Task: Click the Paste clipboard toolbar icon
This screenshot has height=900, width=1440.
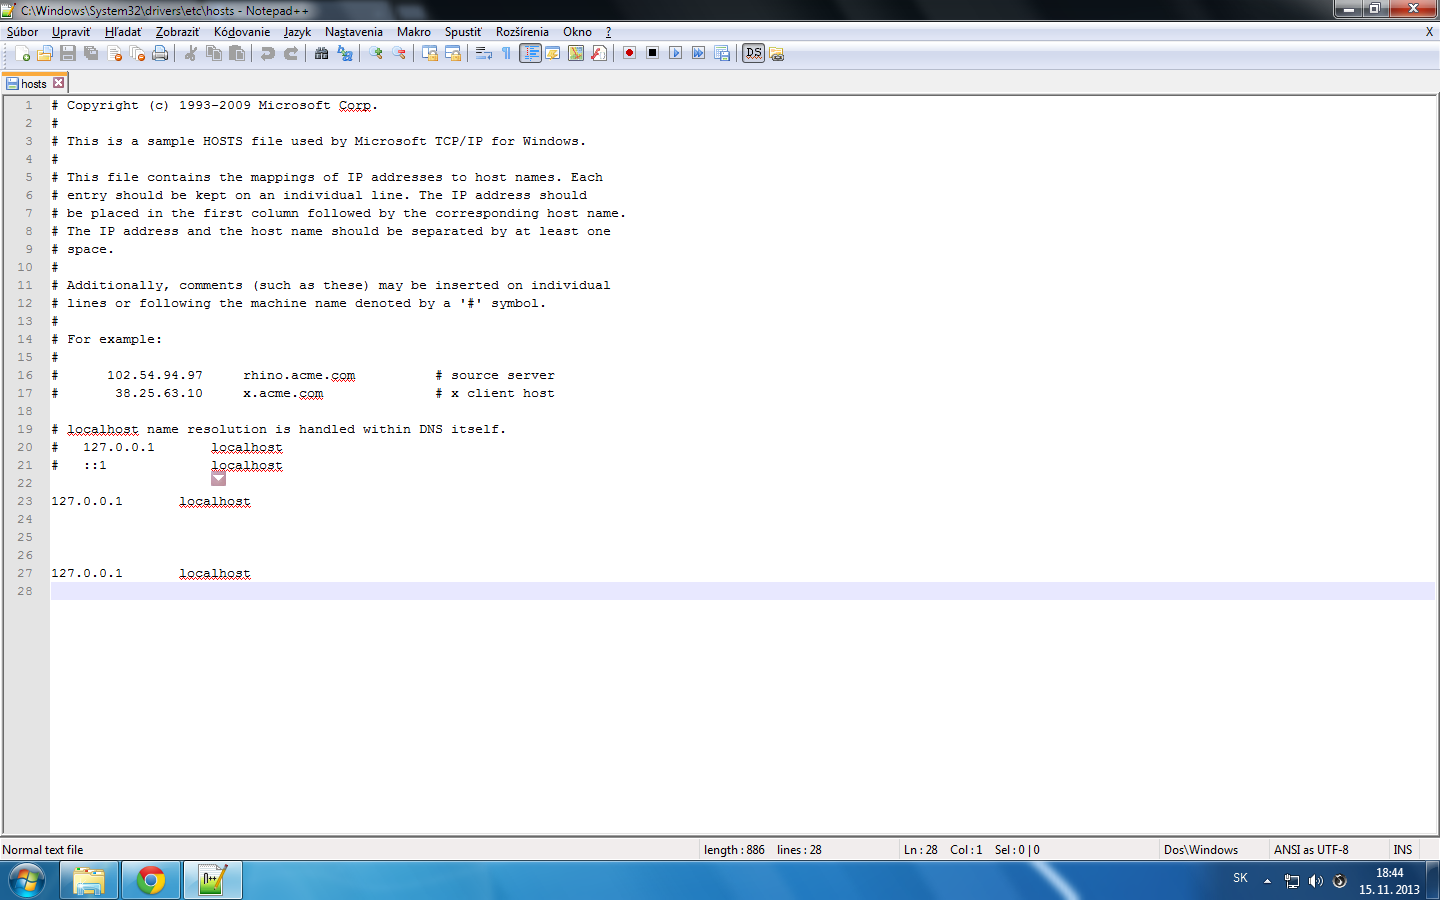Action: pos(237,53)
